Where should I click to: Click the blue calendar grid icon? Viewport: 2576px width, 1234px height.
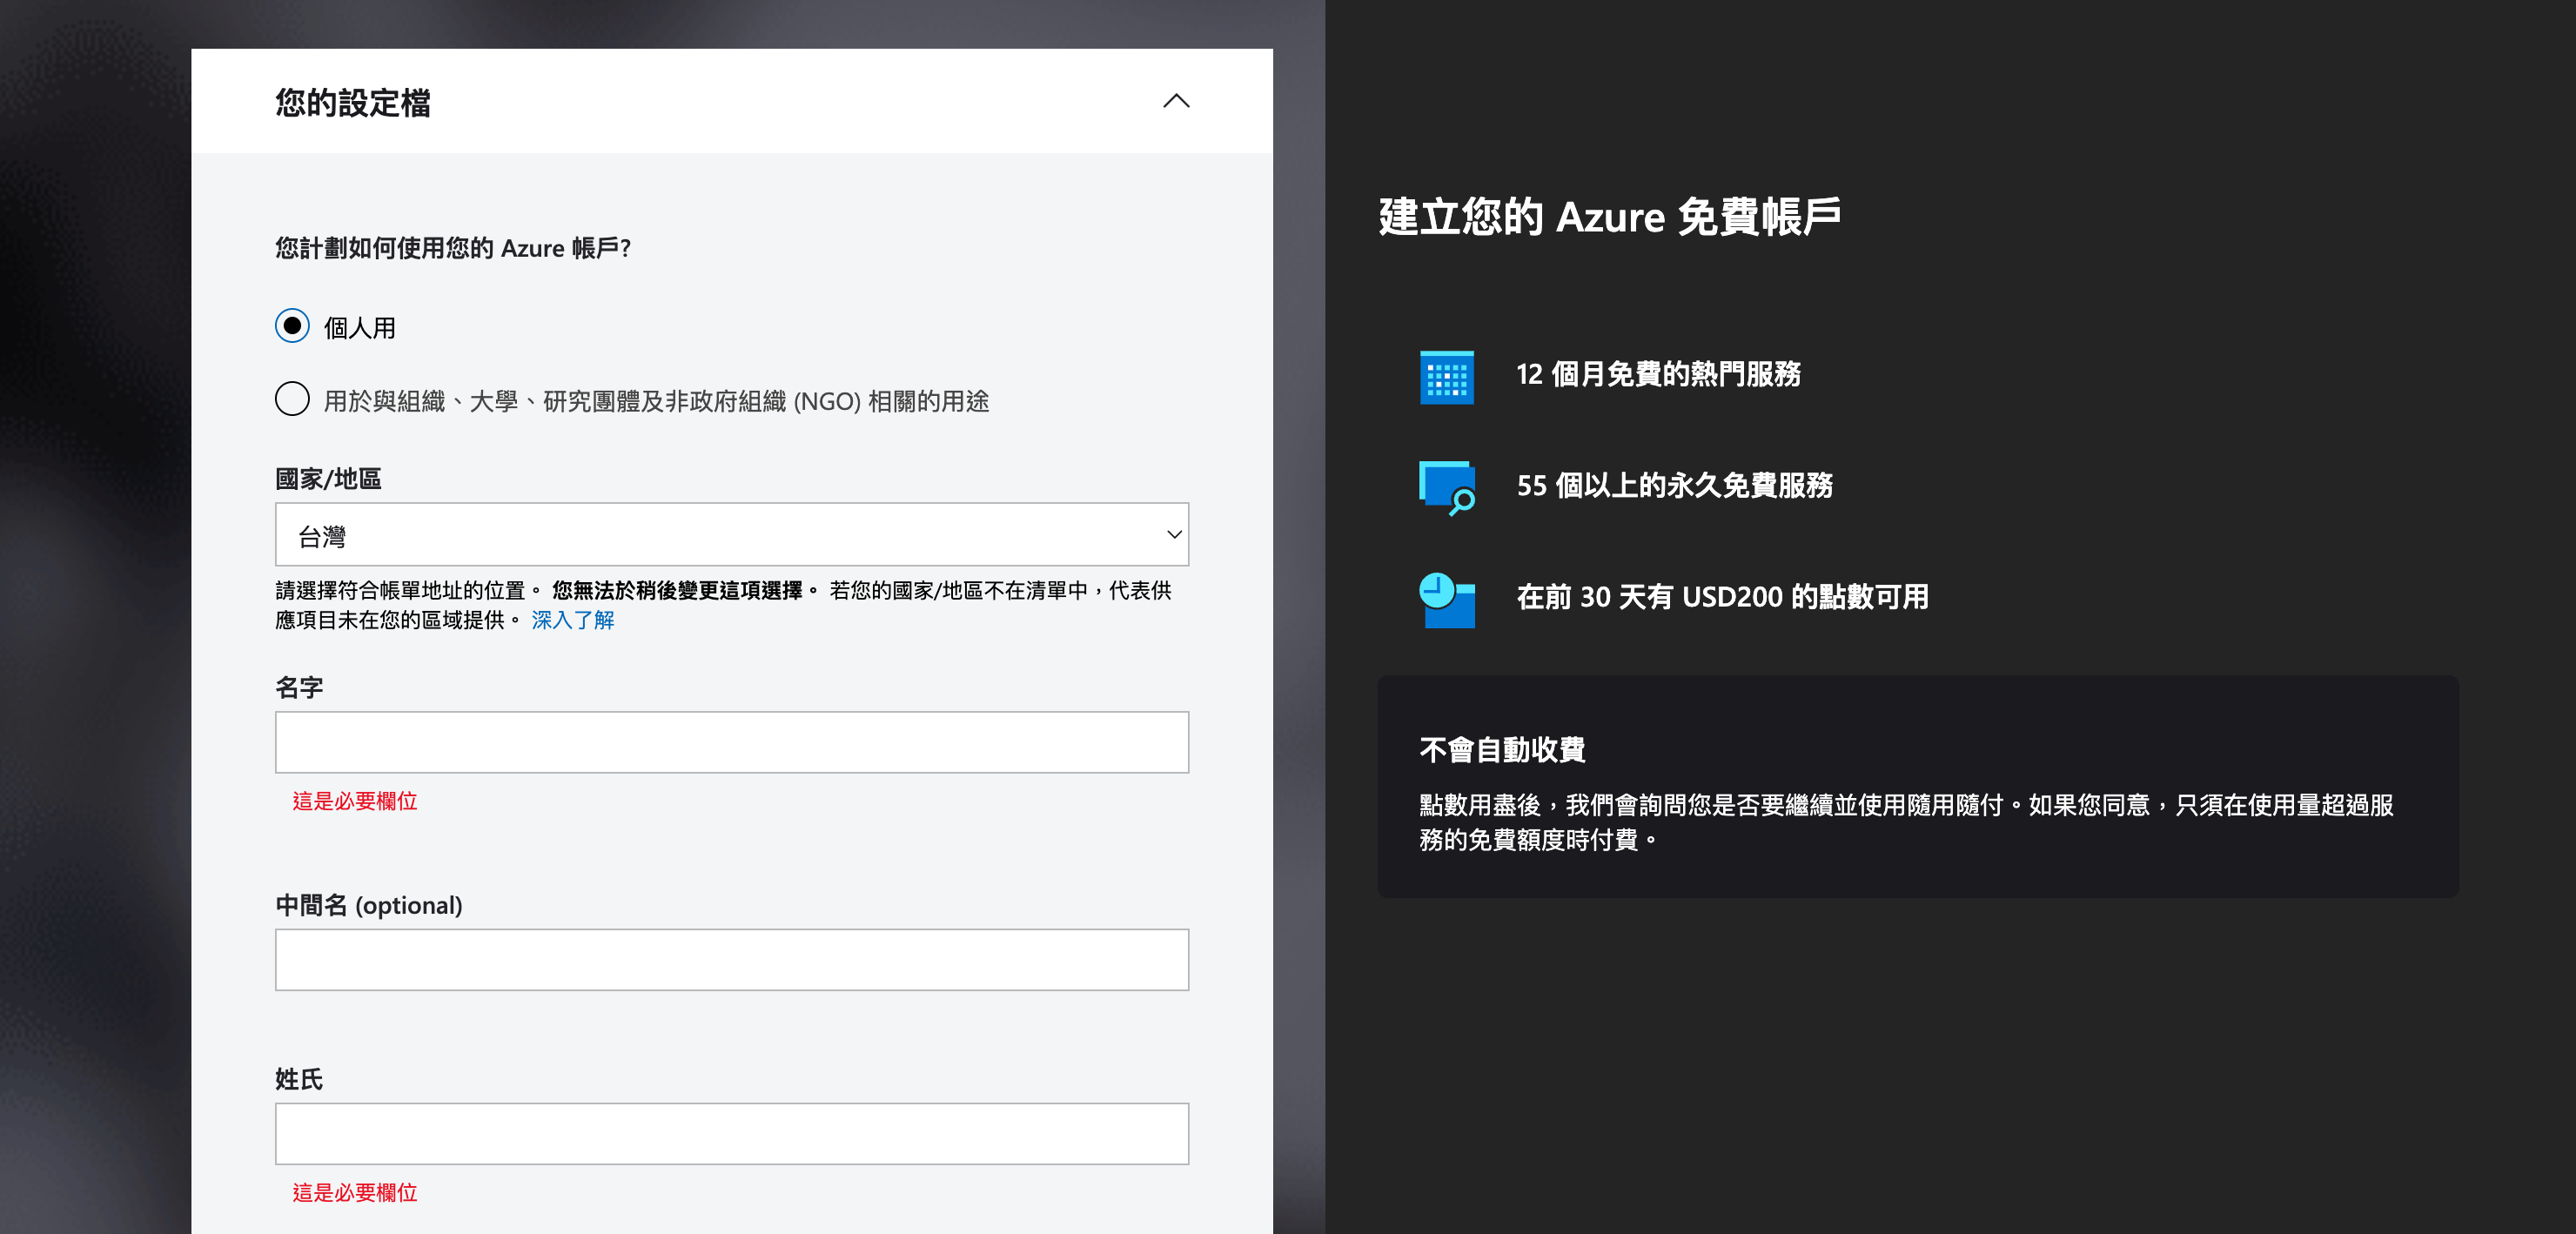[1446, 377]
